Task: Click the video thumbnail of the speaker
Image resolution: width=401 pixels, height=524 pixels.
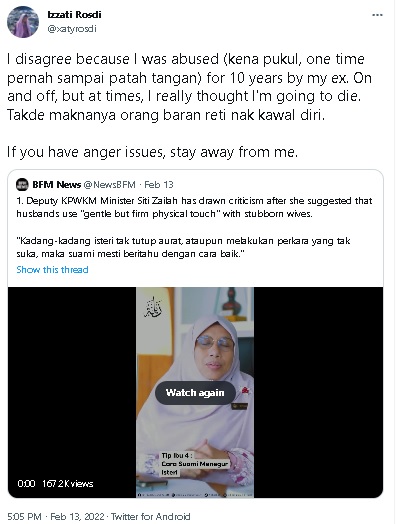Action: tap(195, 392)
